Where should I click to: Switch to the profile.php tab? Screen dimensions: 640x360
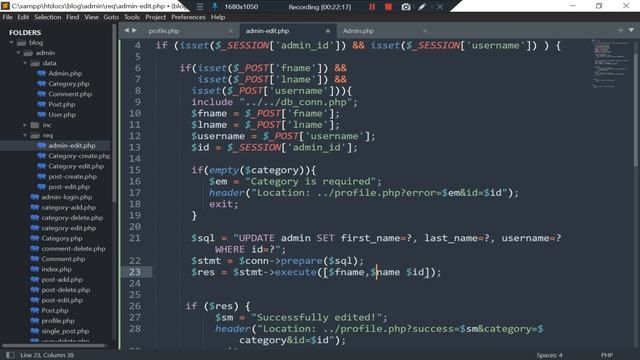[x=164, y=31]
